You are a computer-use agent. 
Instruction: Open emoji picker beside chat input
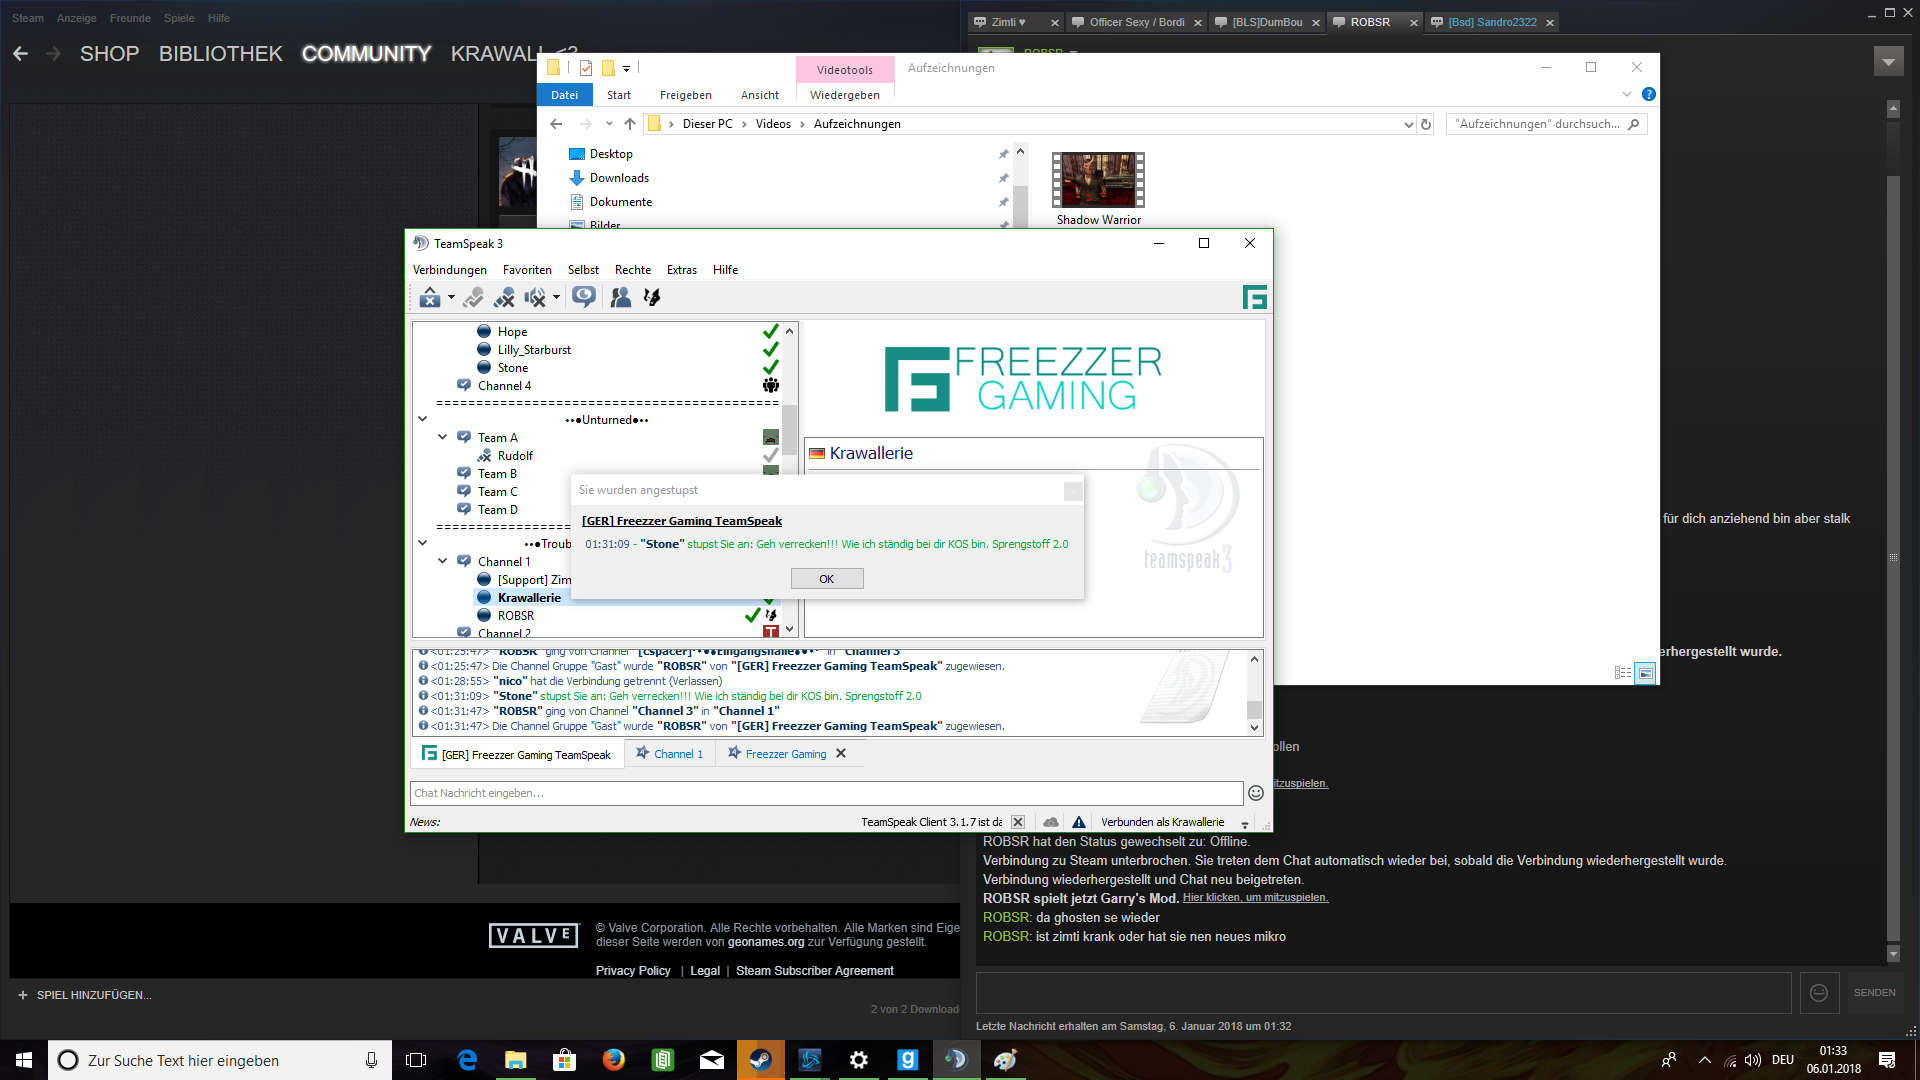(1256, 793)
